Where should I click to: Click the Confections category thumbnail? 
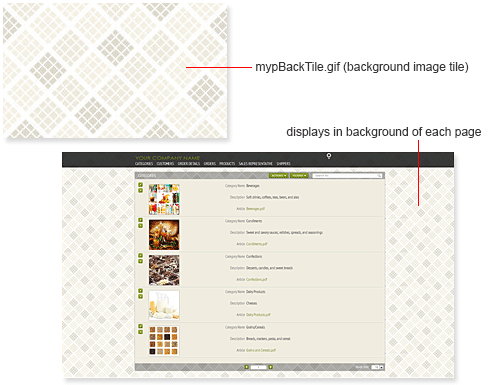pos(164,270)
